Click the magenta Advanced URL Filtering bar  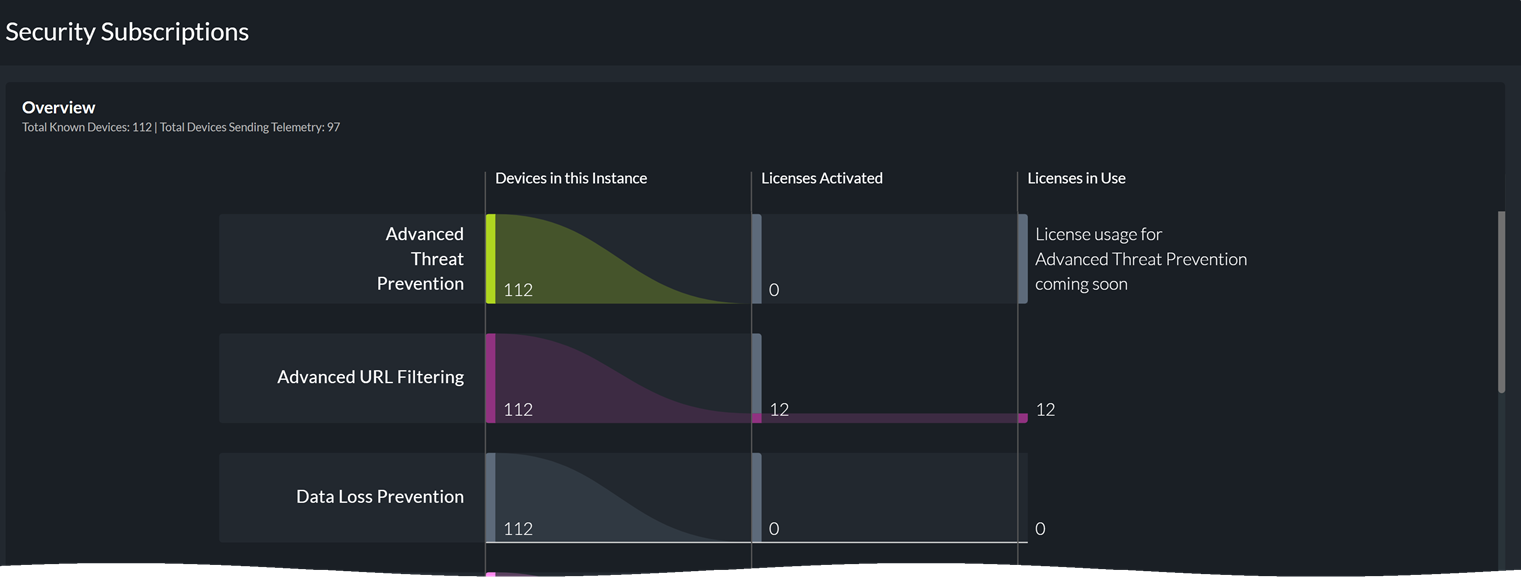[490, 378]
